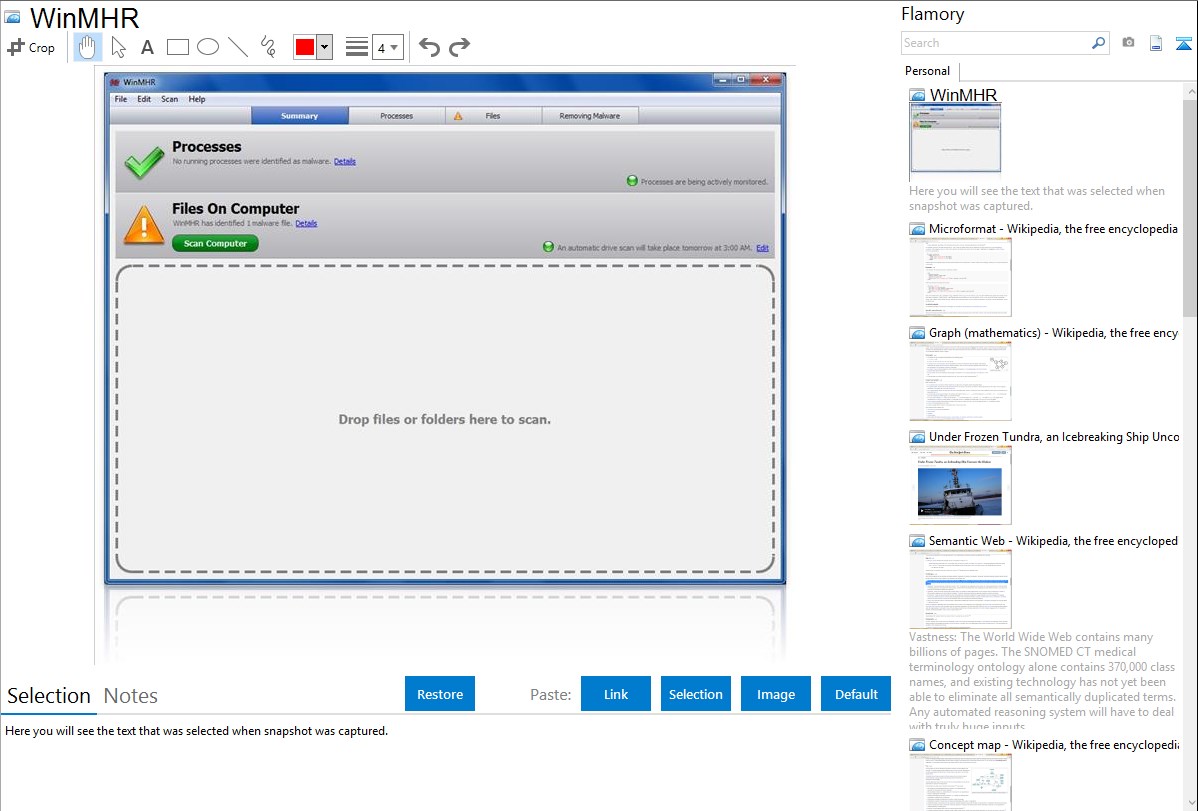Click inside the Search field
Screen dimensions: 1198x811
[x=995, y=43]
